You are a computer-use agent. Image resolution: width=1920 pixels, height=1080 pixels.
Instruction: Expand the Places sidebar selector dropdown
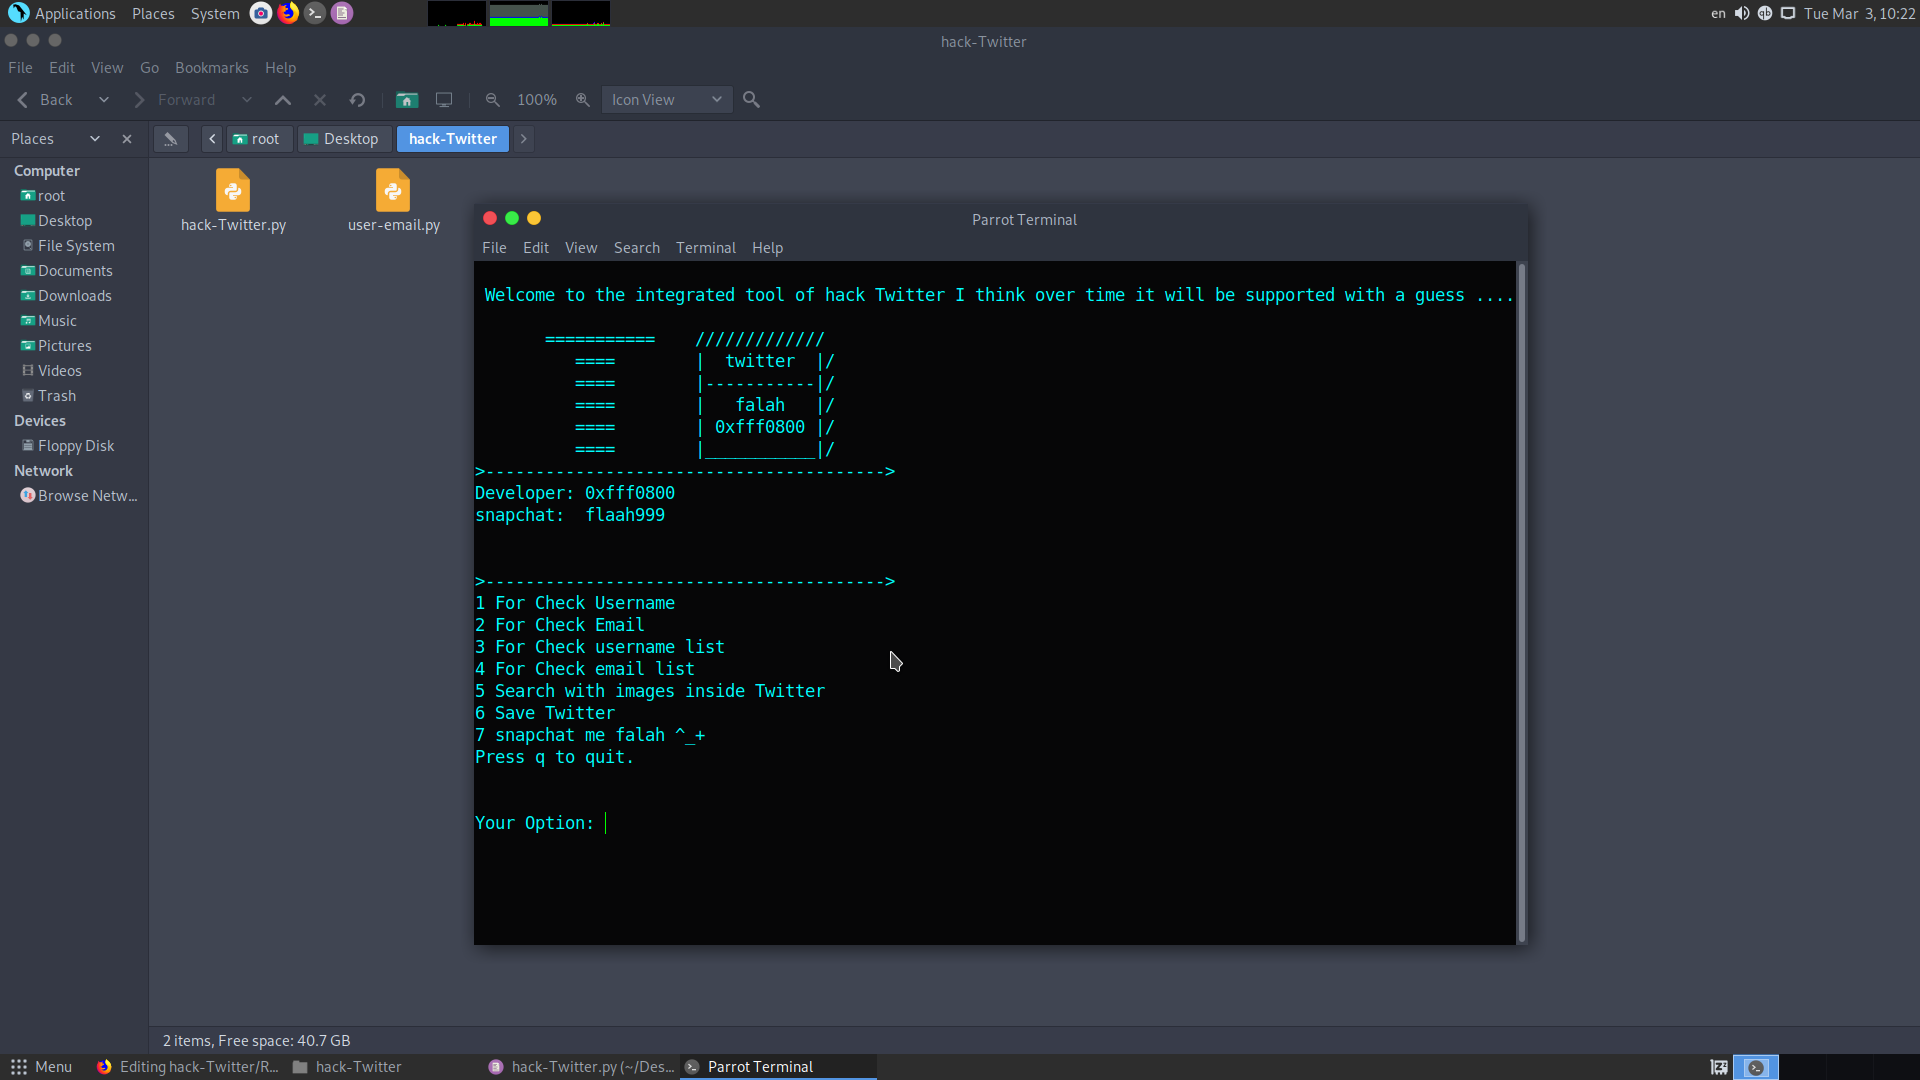[x=95, y=139]
